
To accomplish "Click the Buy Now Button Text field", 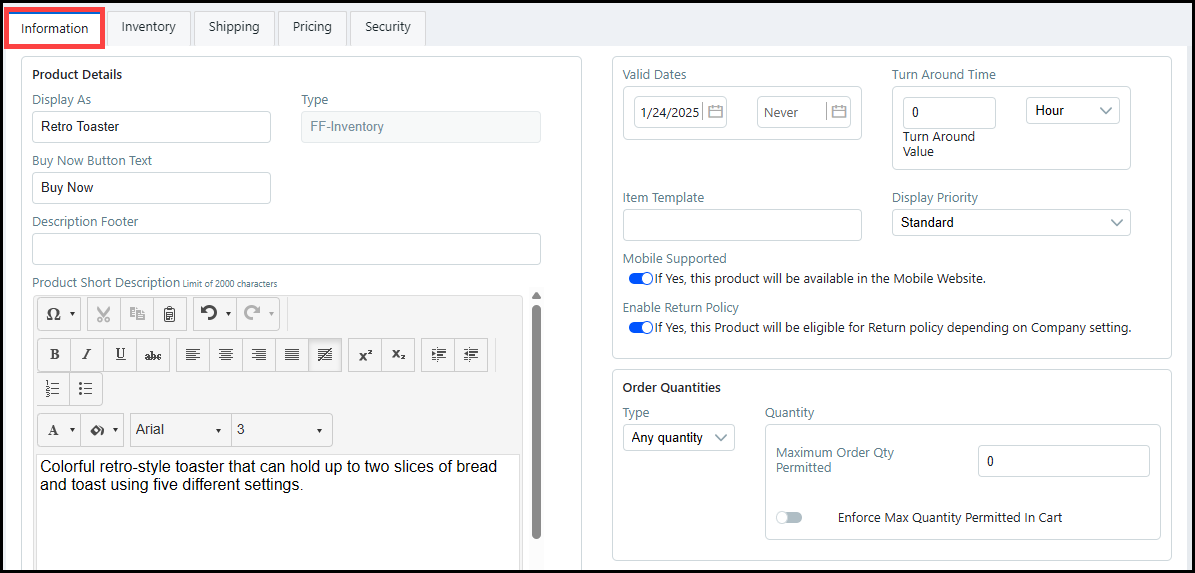I will (151, 188).
